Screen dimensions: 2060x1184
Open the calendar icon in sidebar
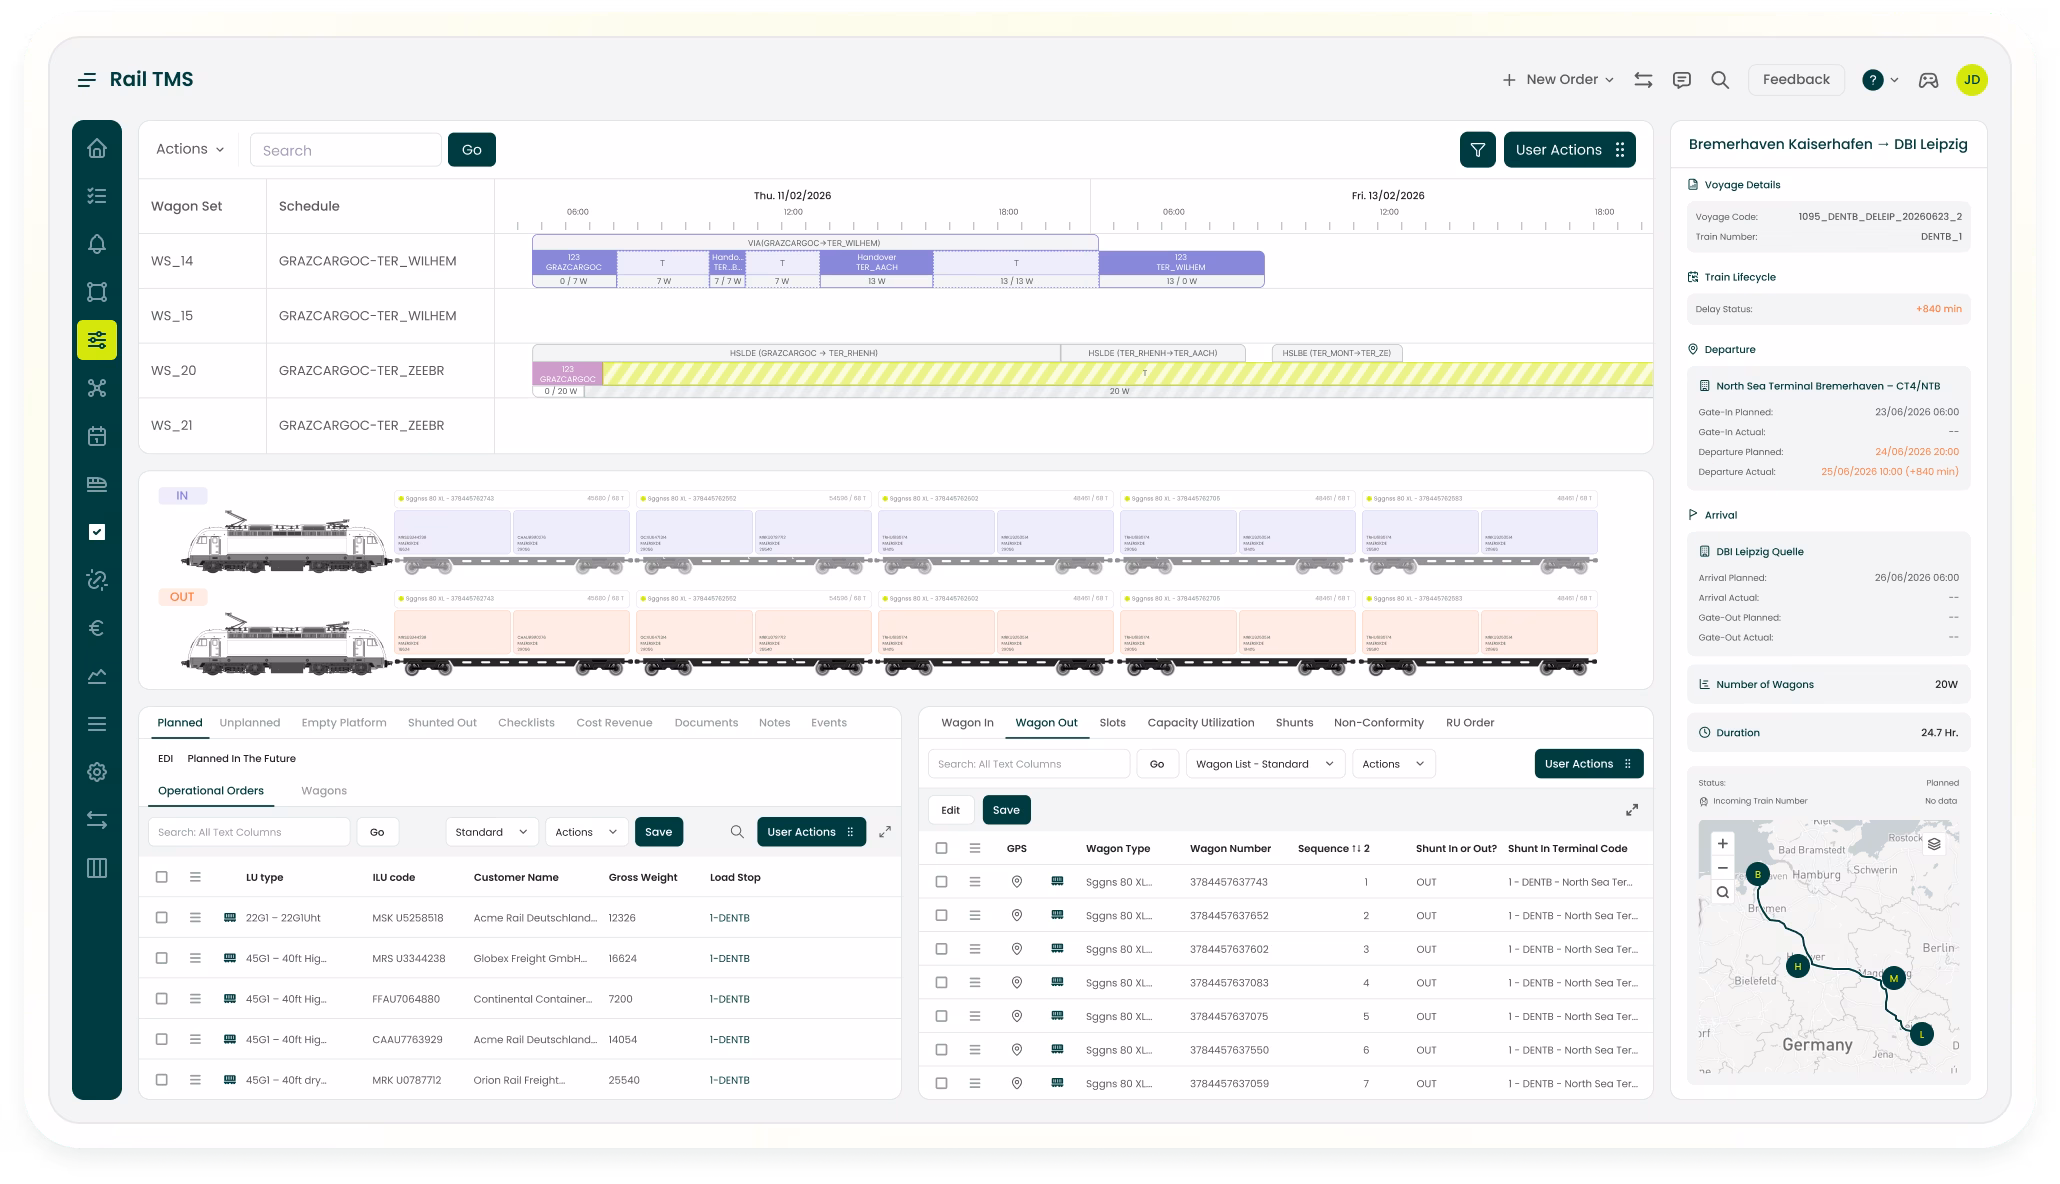pos(97,436)
